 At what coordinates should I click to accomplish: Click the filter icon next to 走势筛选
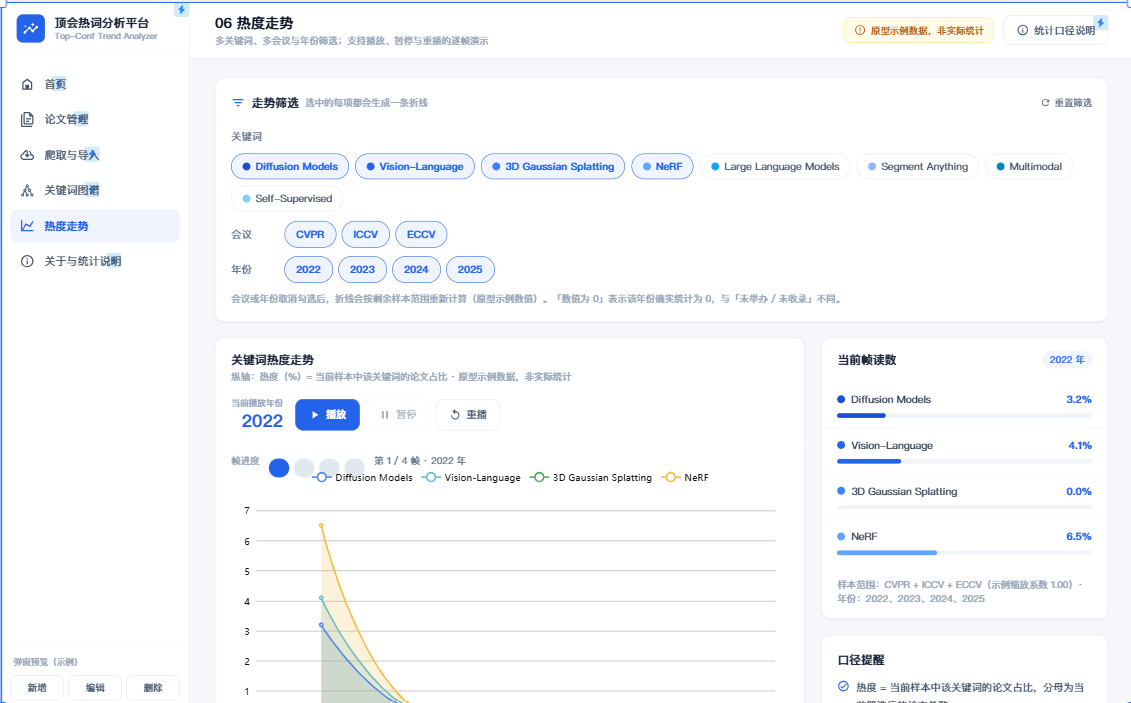(x=238, y=103)
